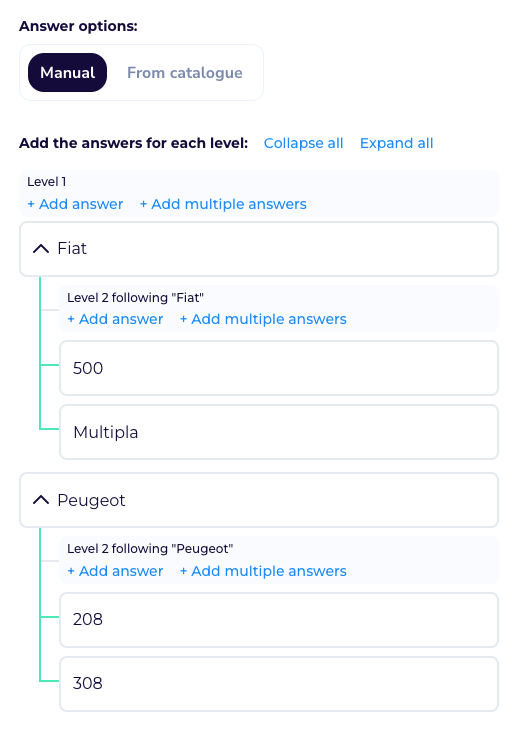Switch to From catalogue option

pos(185,73)
